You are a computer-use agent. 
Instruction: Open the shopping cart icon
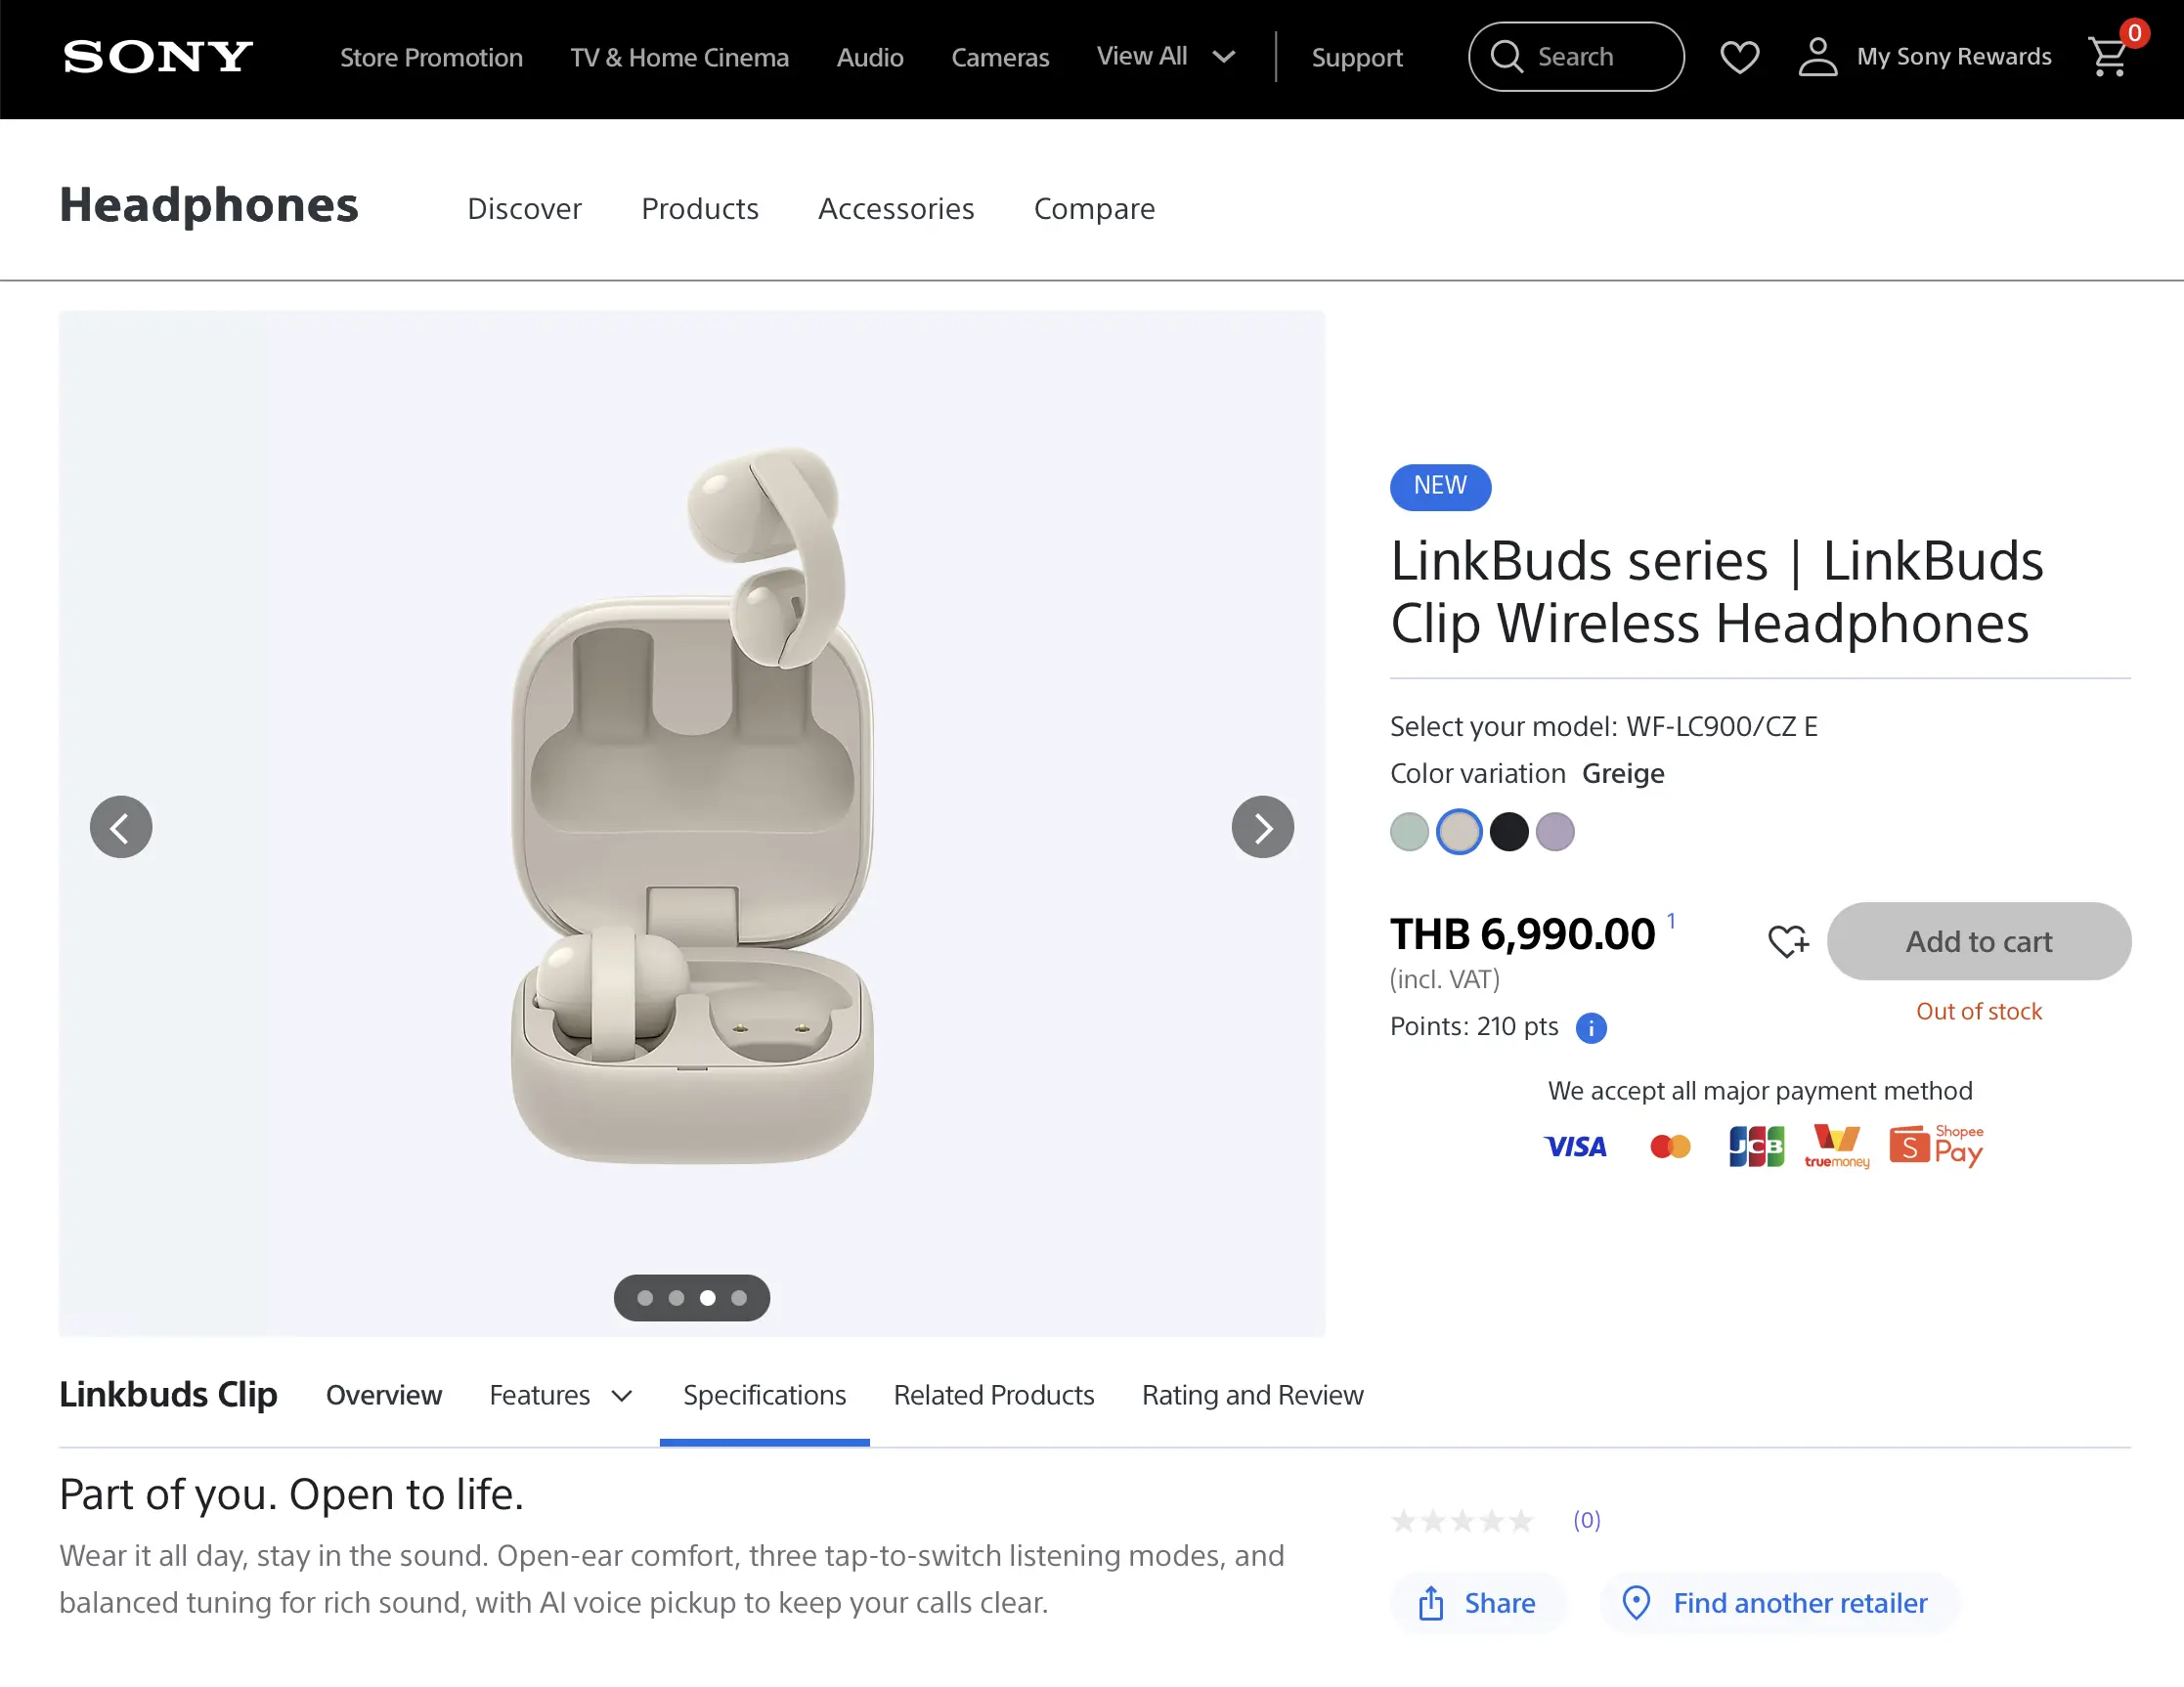click(2109, 57)
